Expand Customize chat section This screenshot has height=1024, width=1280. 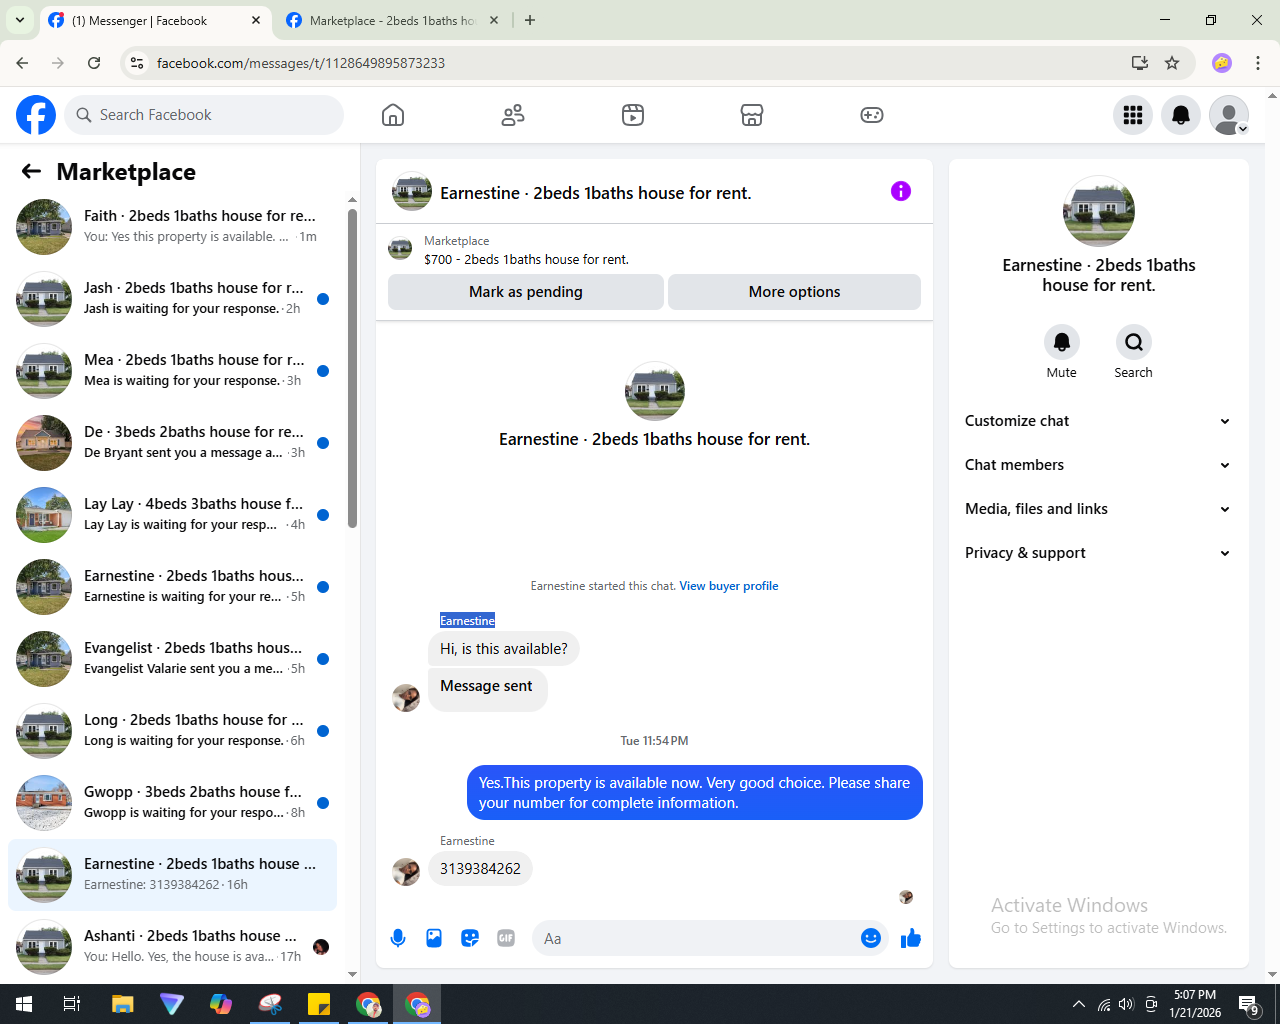point(1098,421)
